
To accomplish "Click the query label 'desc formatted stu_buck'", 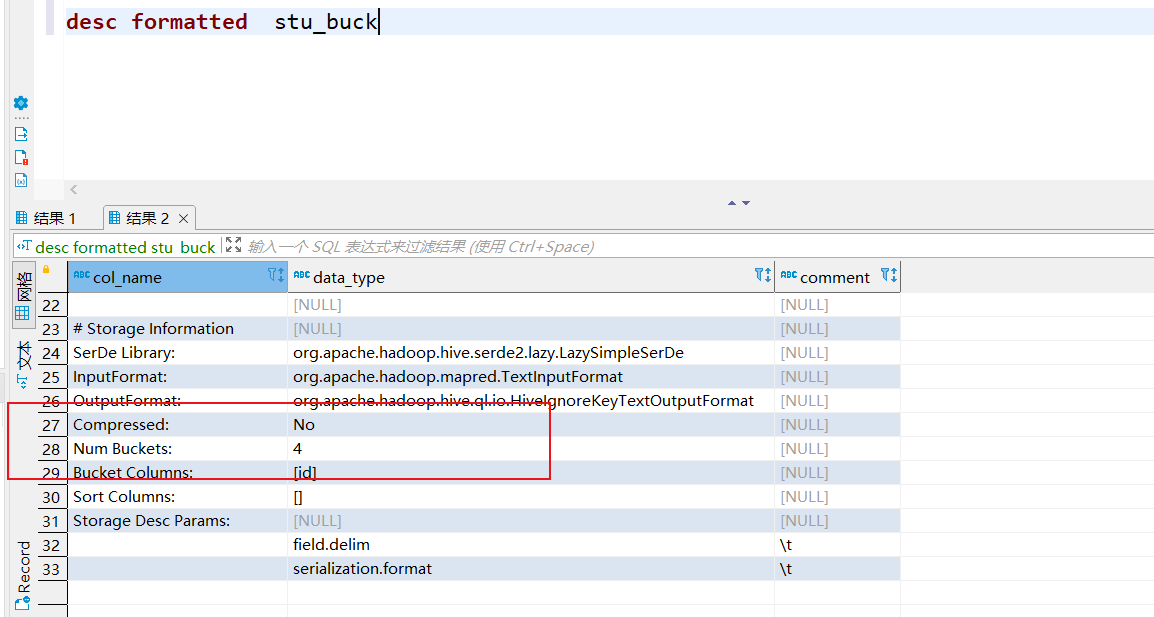I will (125, 247).
